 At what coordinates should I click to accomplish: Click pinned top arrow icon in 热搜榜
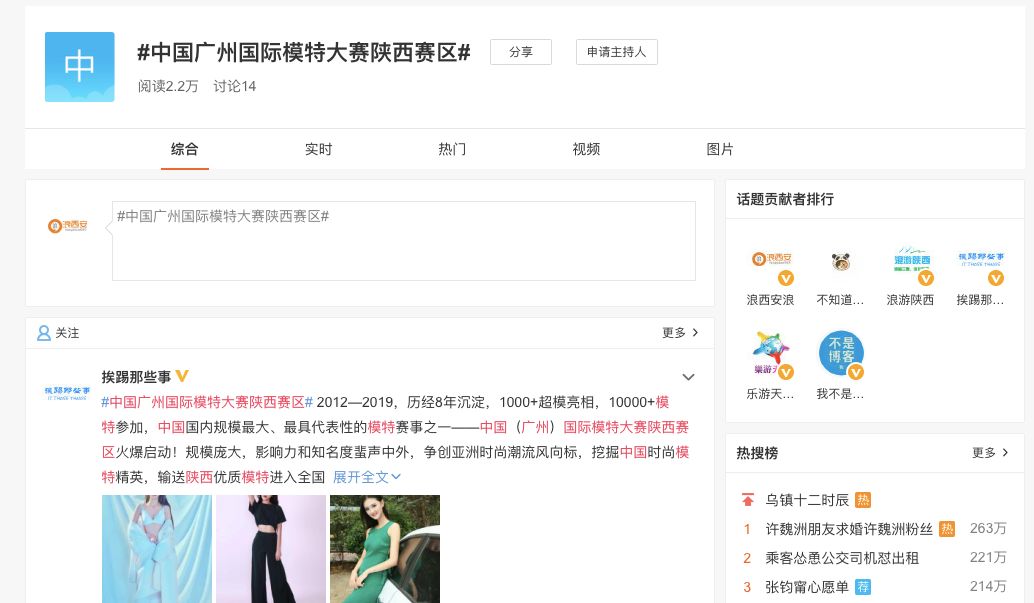coord(747,500)
